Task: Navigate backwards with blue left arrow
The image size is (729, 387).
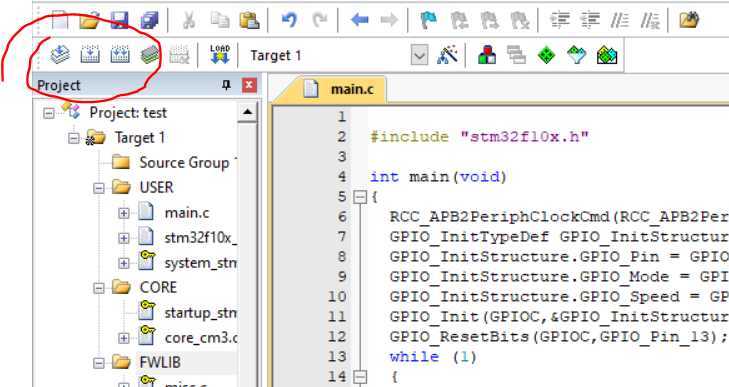Action: coord(360,20)
